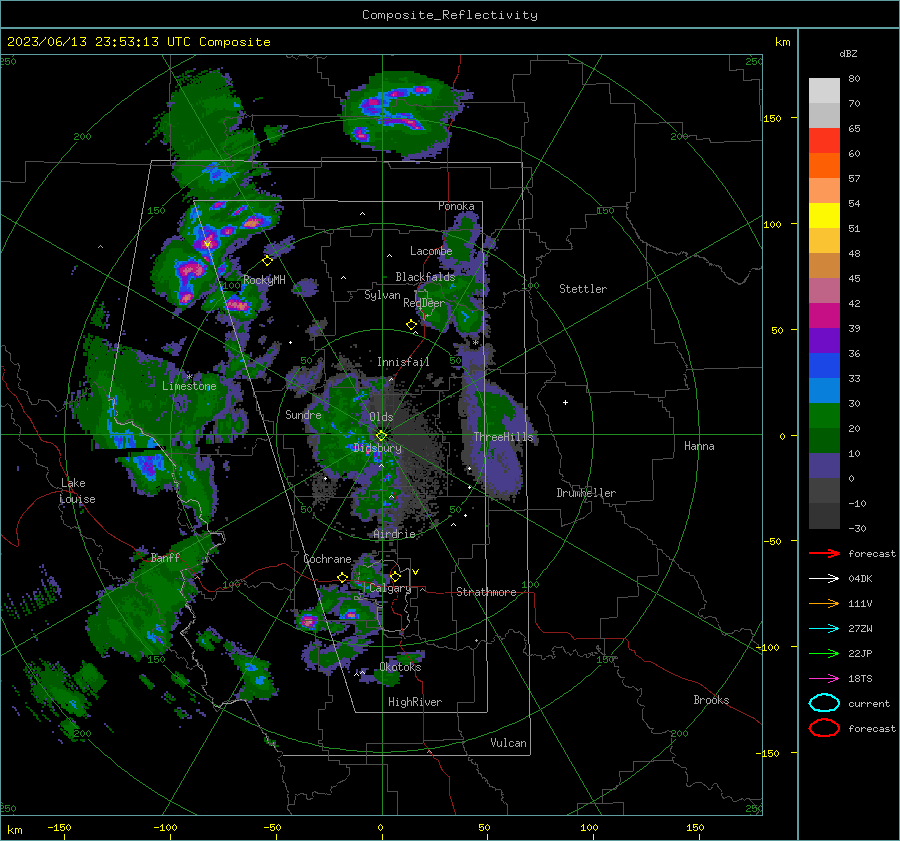Click the 'Calgary' map label
The image size is (900, 841).
point(390,588)
